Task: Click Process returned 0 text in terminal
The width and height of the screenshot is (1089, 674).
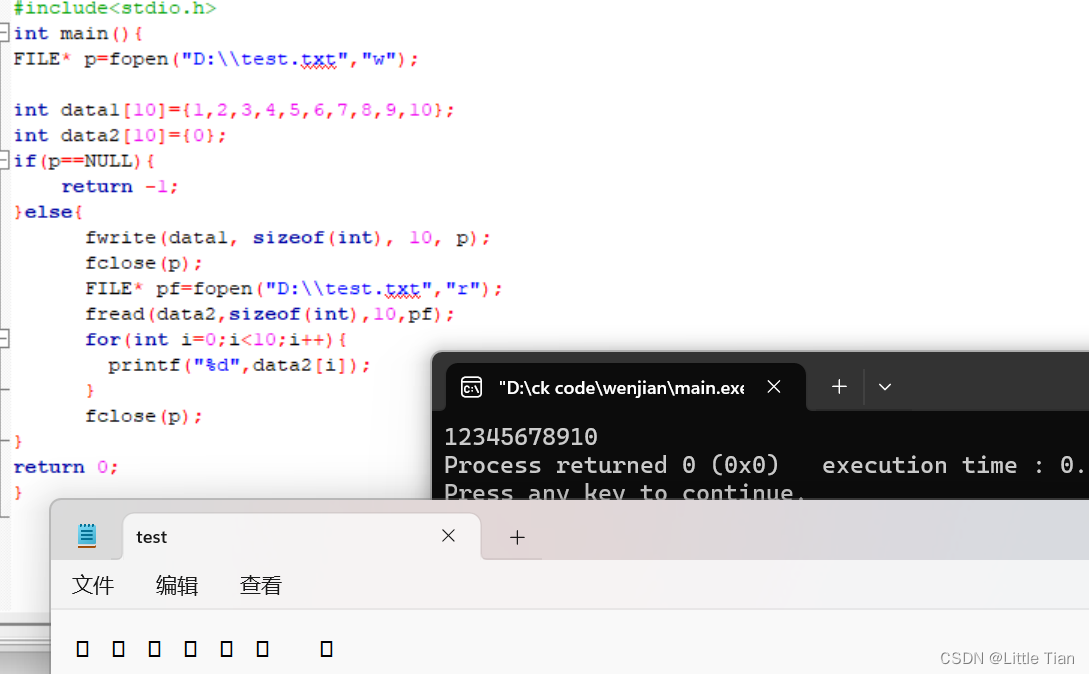Action: (611, 465)
